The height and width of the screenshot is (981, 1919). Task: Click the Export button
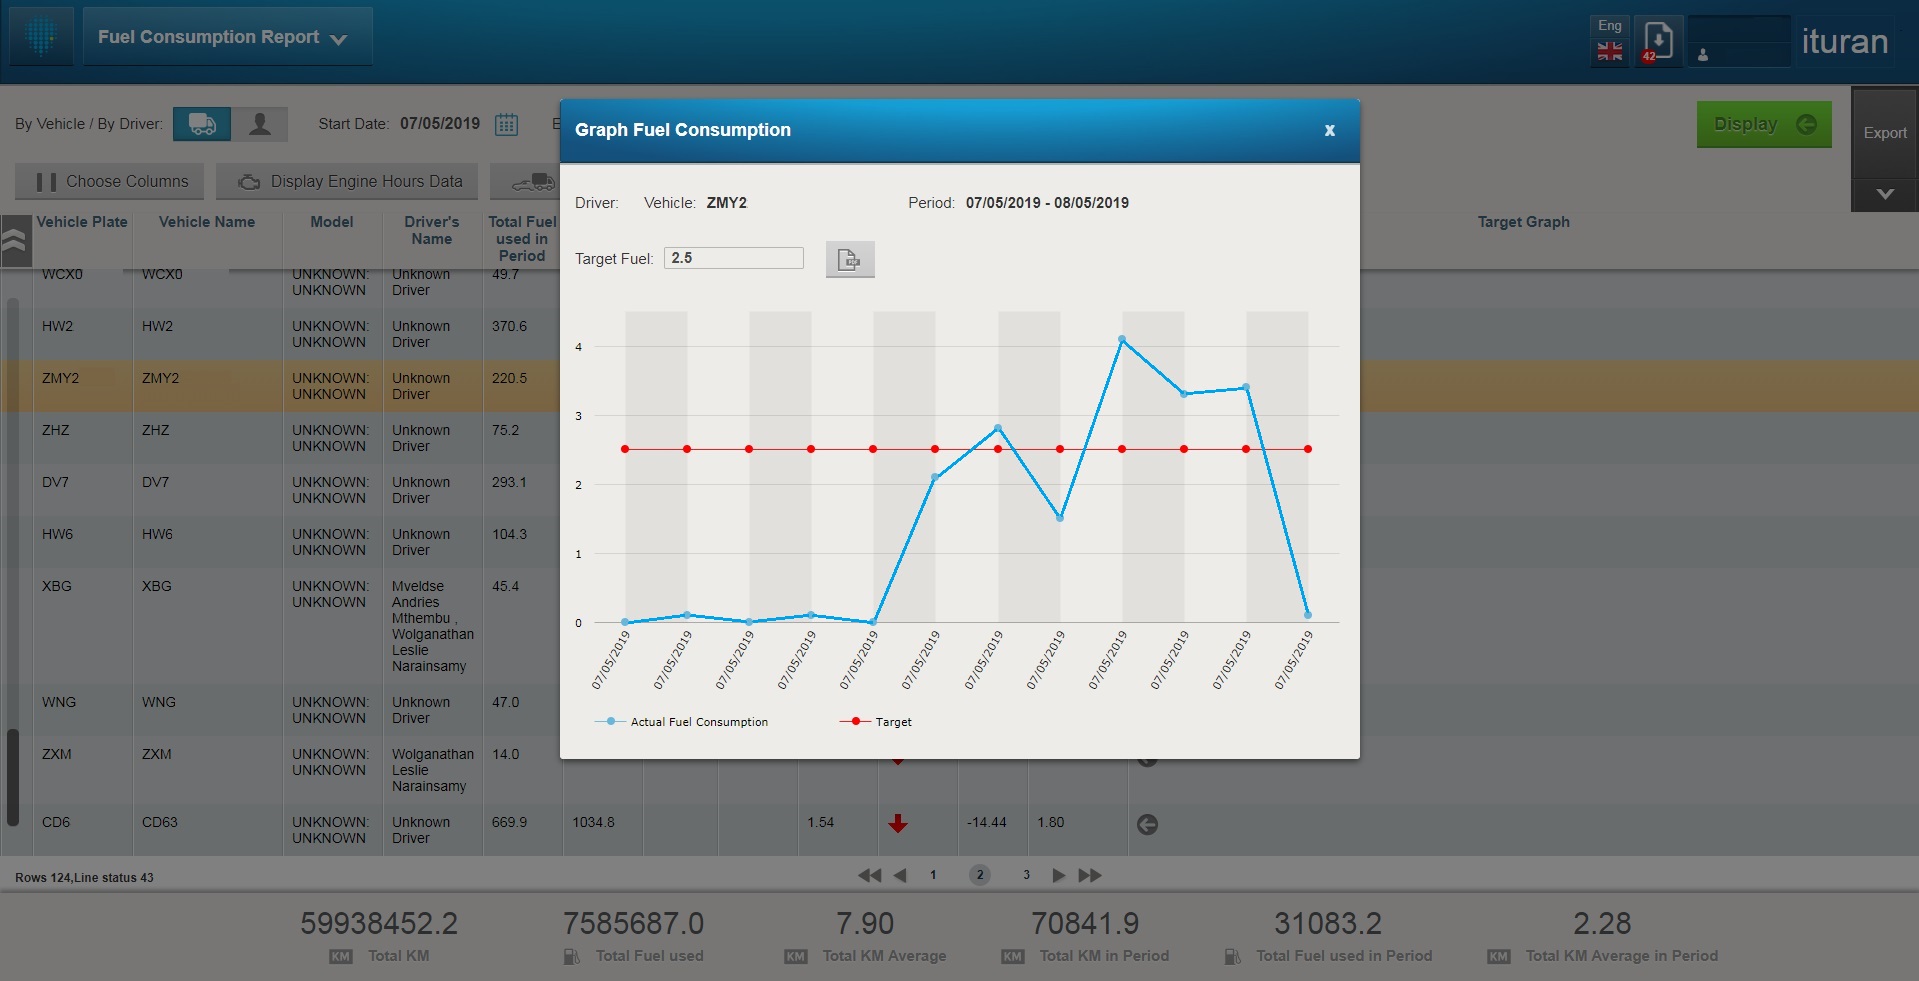pyautogui.click(x=1884, y=132)
